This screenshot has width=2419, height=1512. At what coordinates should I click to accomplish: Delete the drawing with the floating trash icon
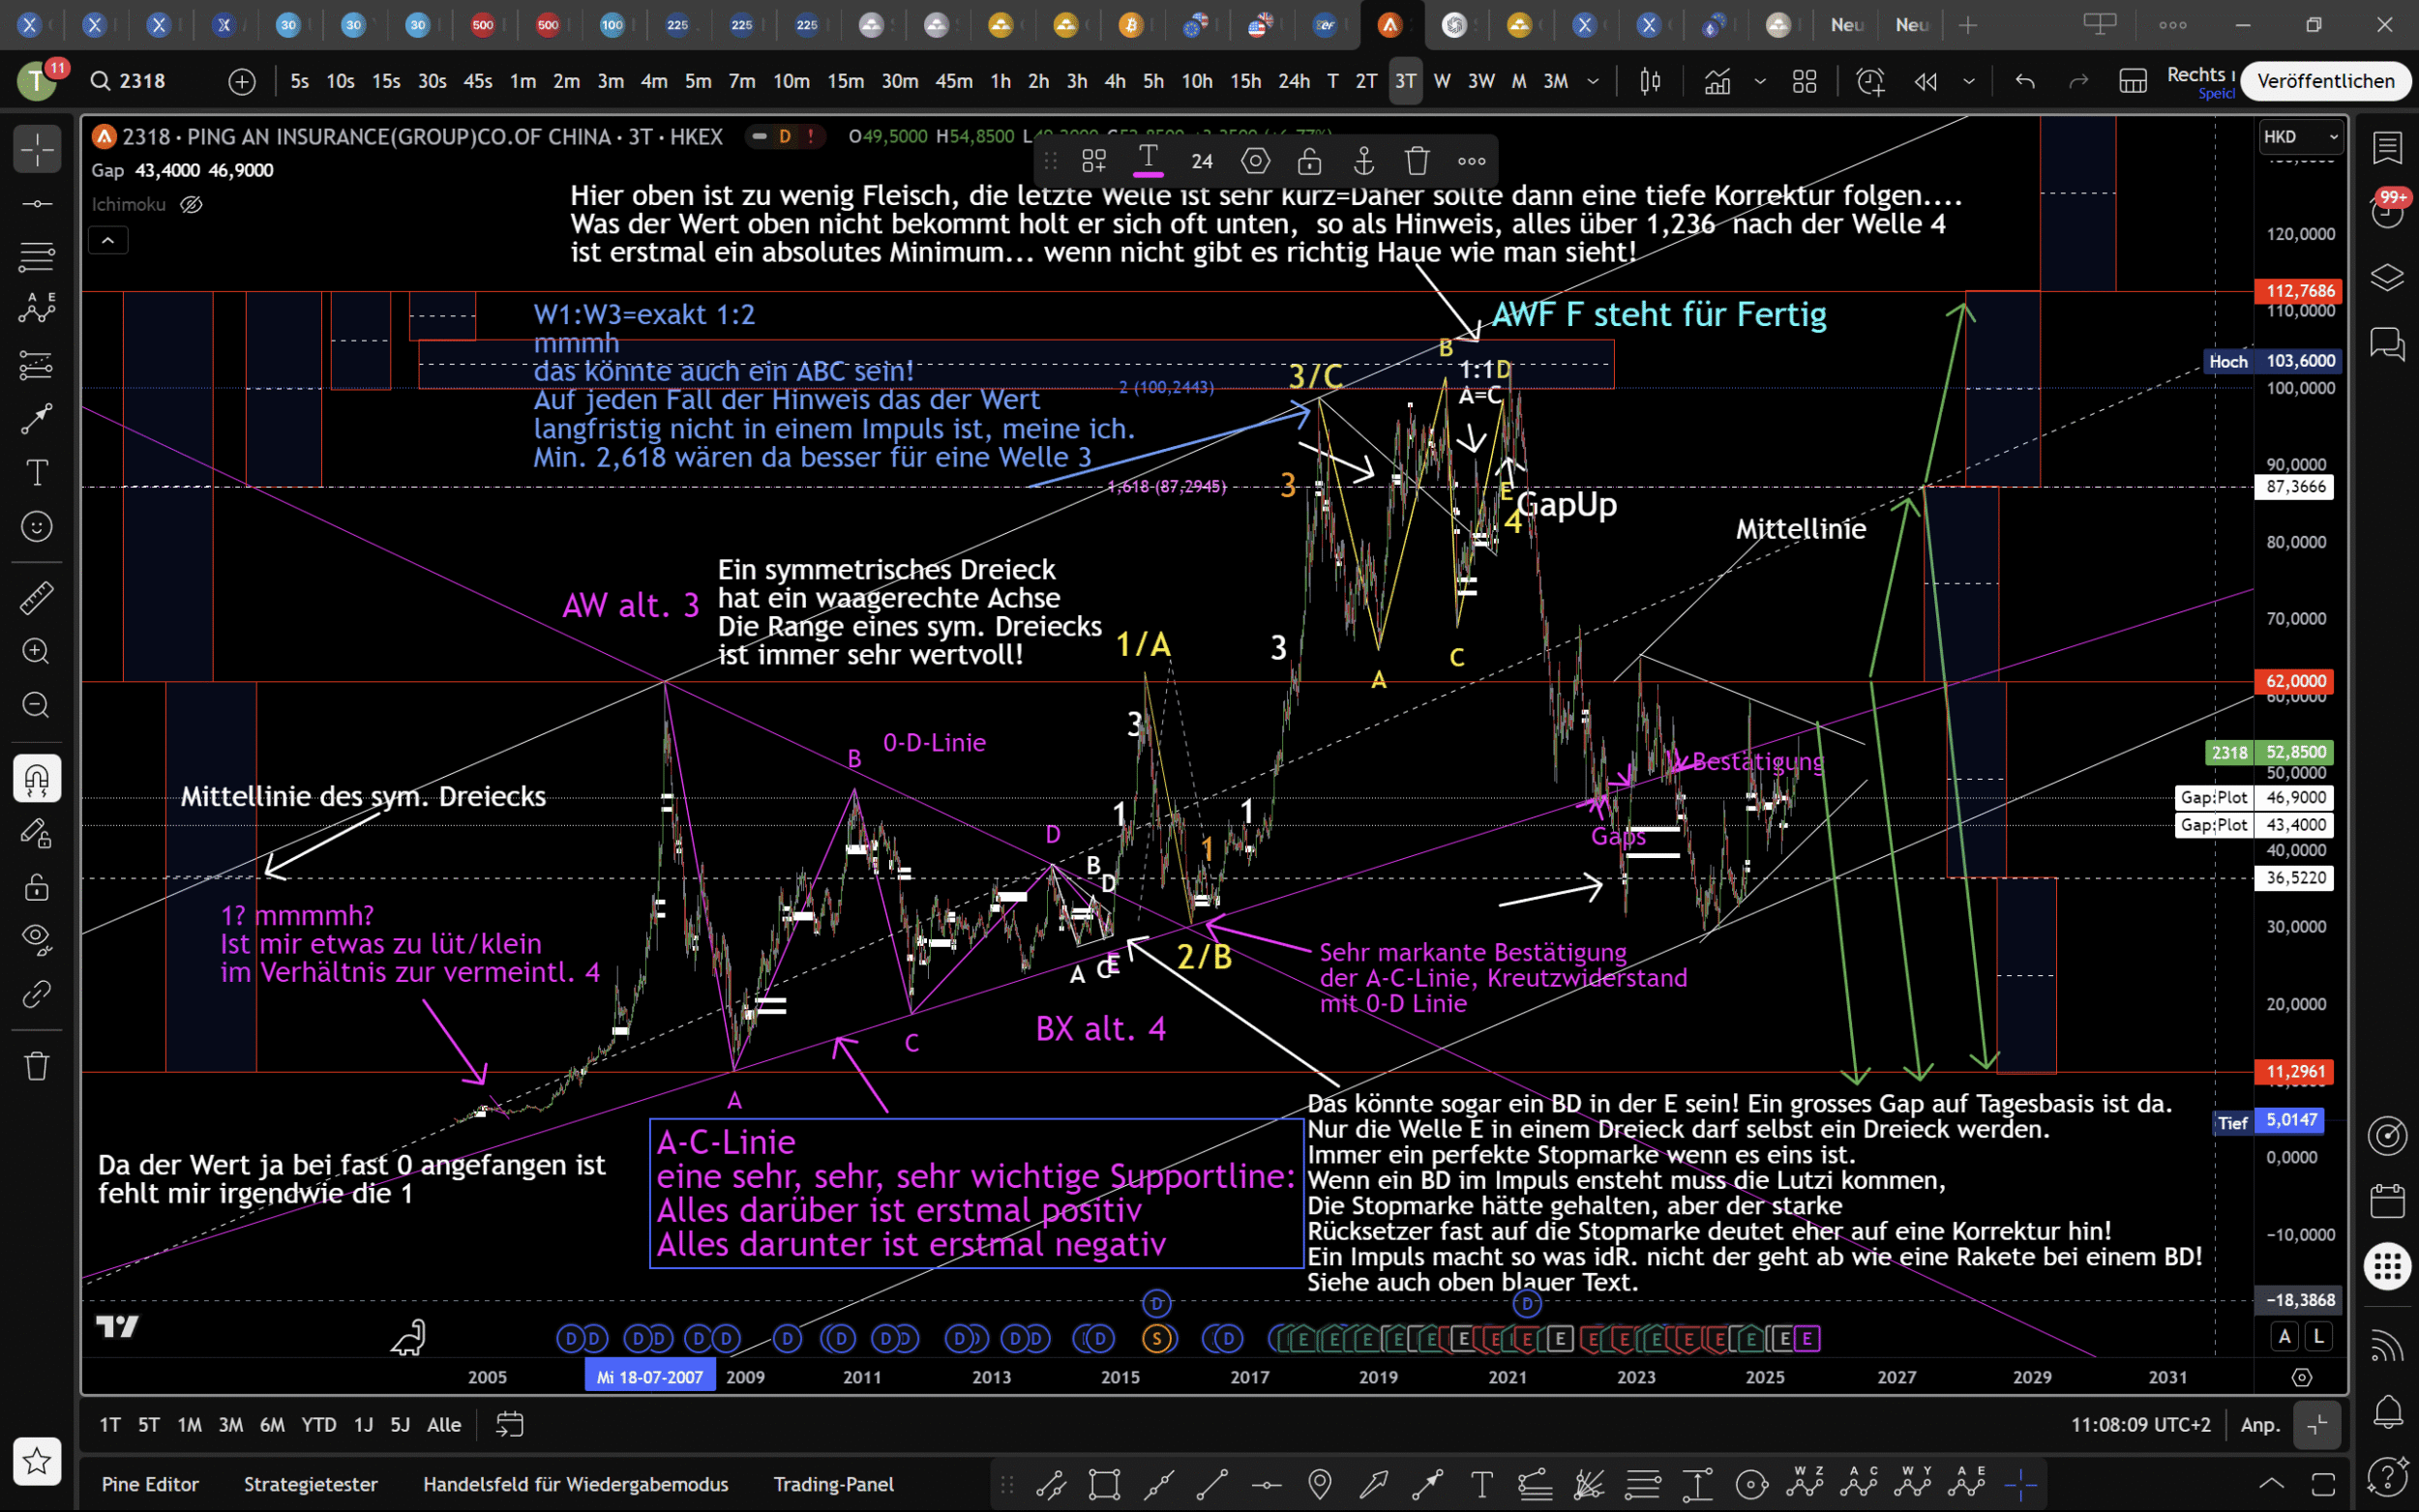[x=1417, y=160]
